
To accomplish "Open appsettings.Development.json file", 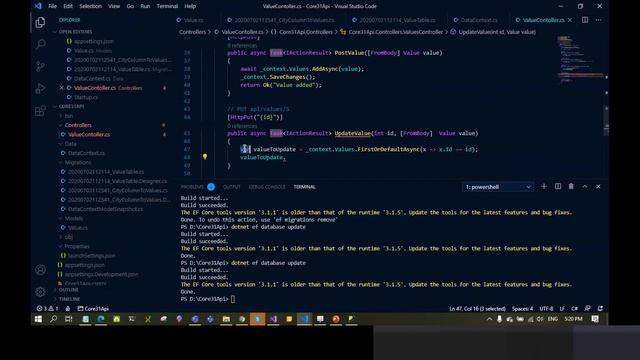I will pyautogui.click(x=101, y=274).
